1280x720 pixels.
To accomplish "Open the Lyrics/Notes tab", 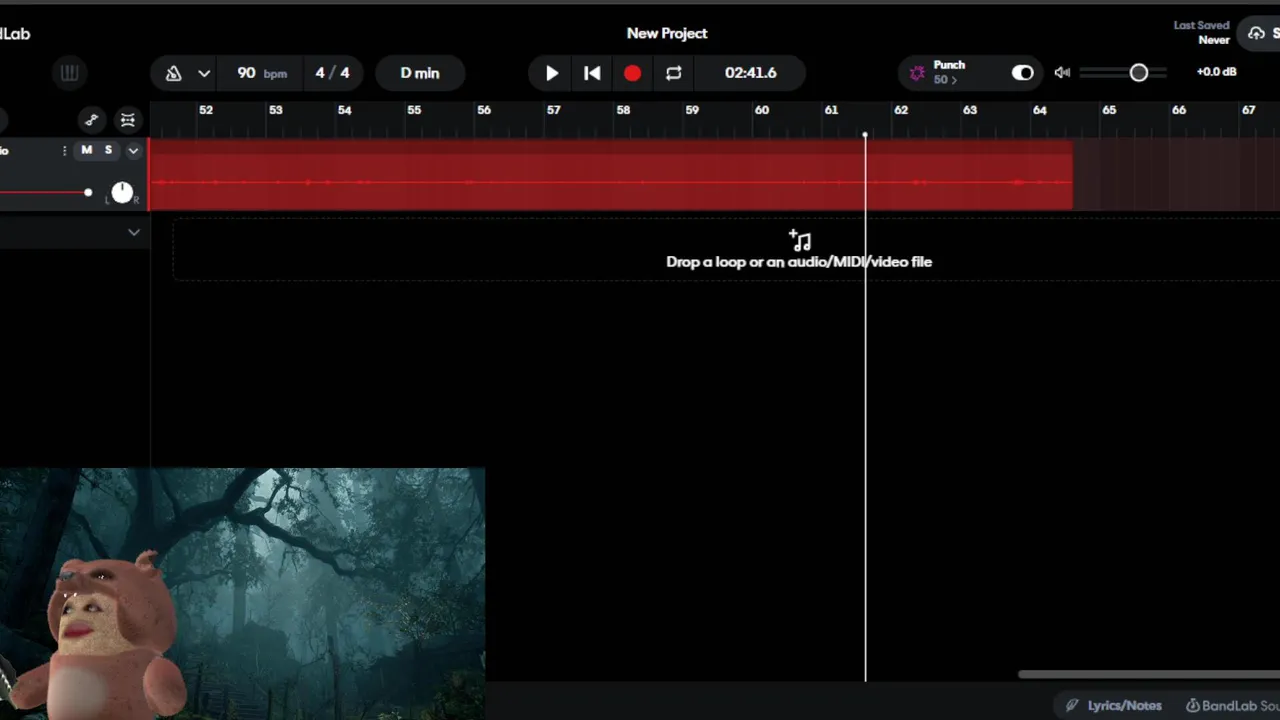I will (1114, 705).
